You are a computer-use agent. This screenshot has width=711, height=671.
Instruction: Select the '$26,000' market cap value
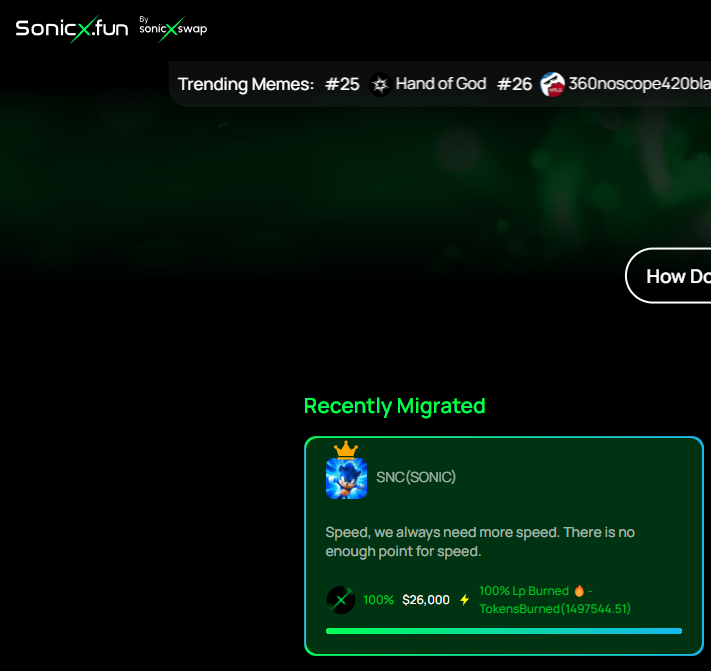point(426,600)
